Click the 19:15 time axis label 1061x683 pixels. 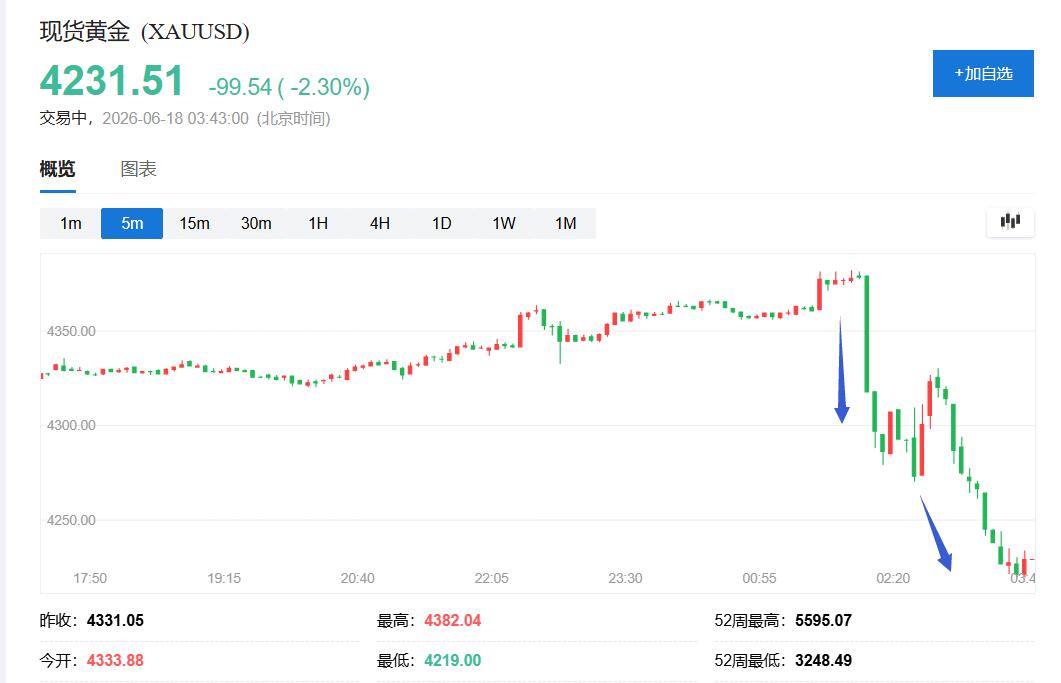(224, 578)
